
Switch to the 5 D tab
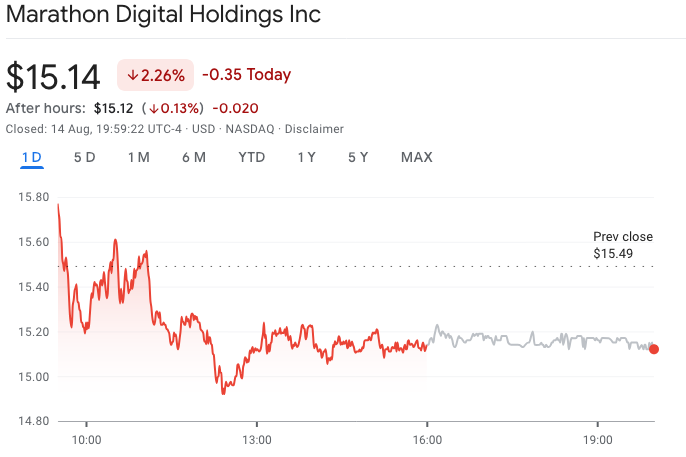[85, 157]
